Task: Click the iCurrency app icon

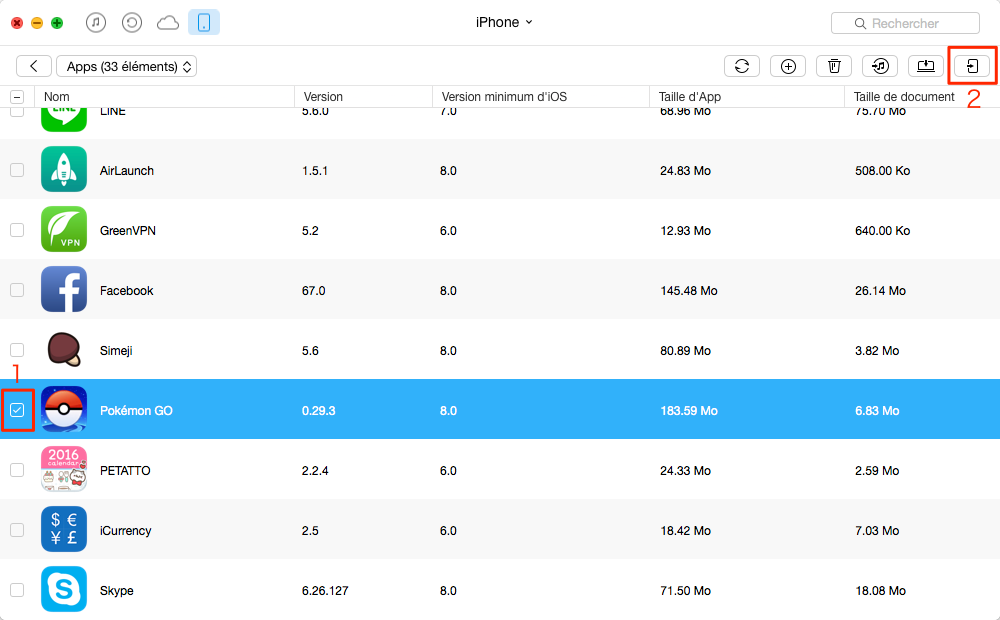Action: (64, 529)
